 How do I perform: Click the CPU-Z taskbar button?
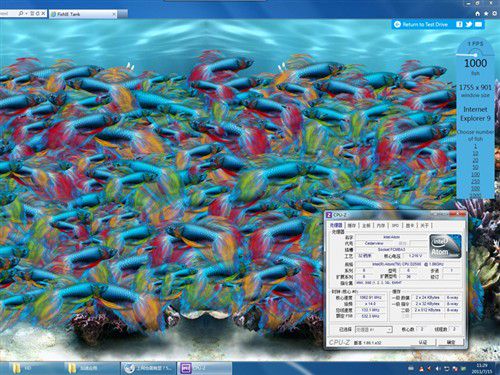tap(204, 368)
